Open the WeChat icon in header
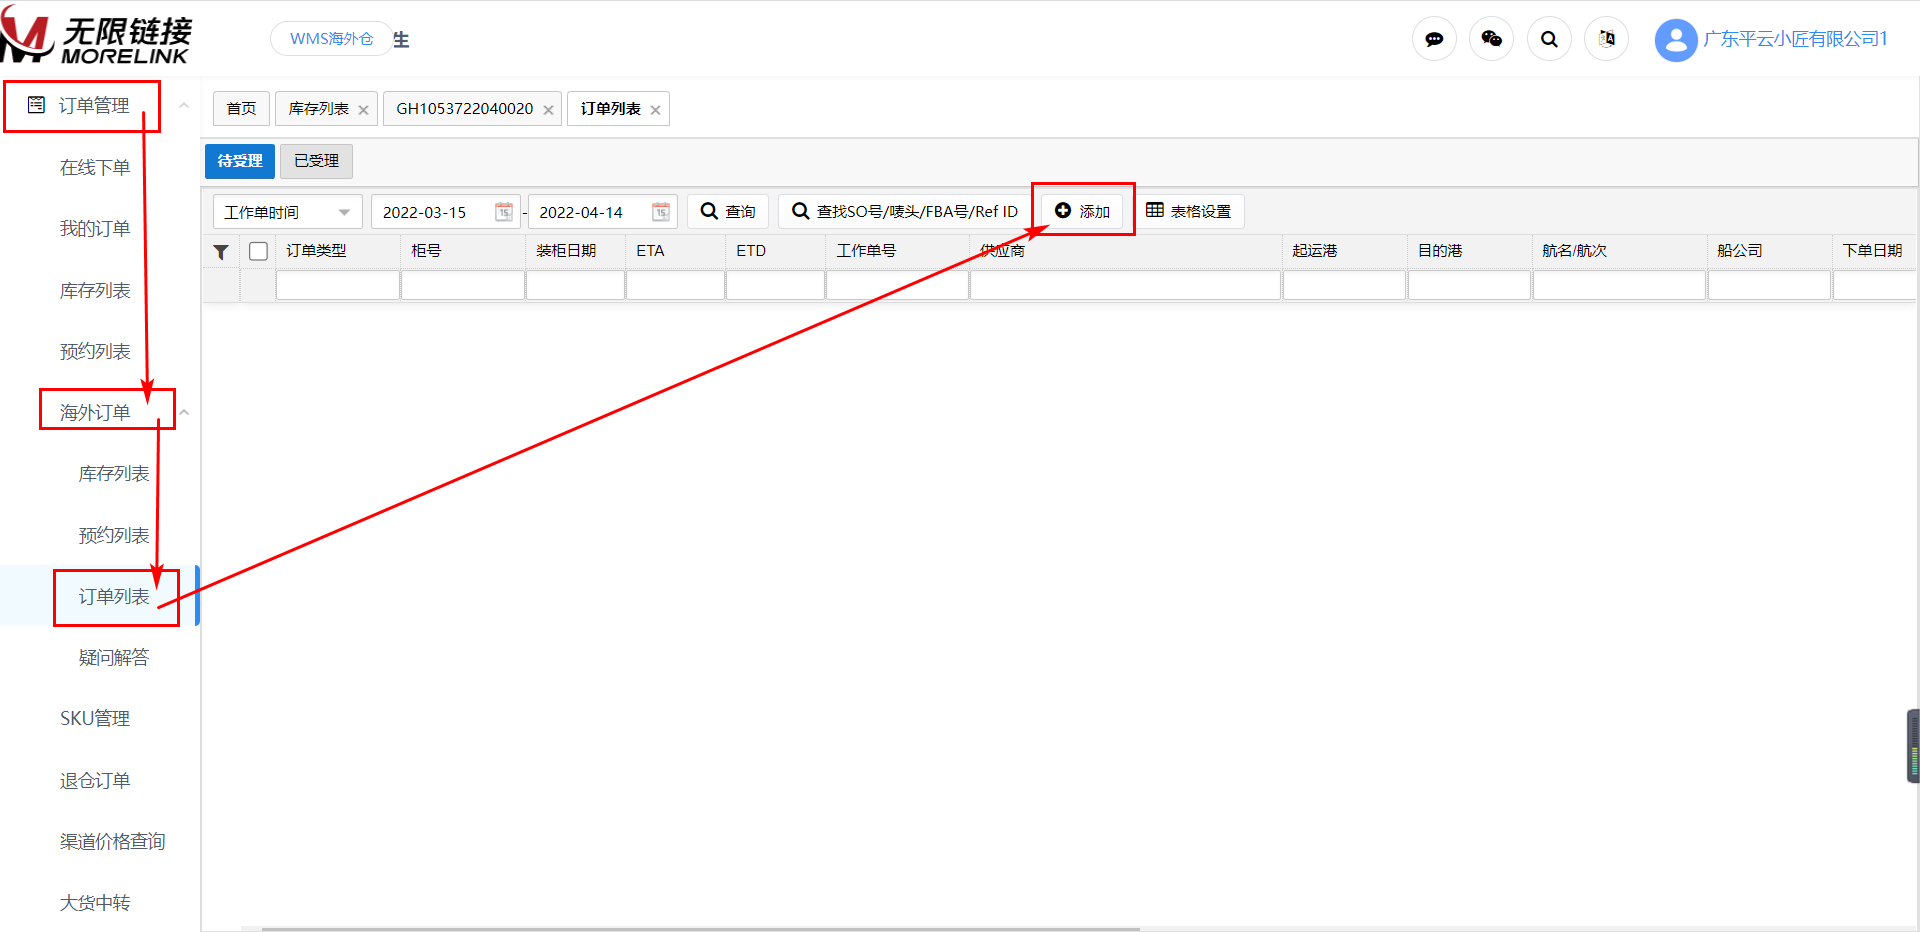 [1491, 39]
